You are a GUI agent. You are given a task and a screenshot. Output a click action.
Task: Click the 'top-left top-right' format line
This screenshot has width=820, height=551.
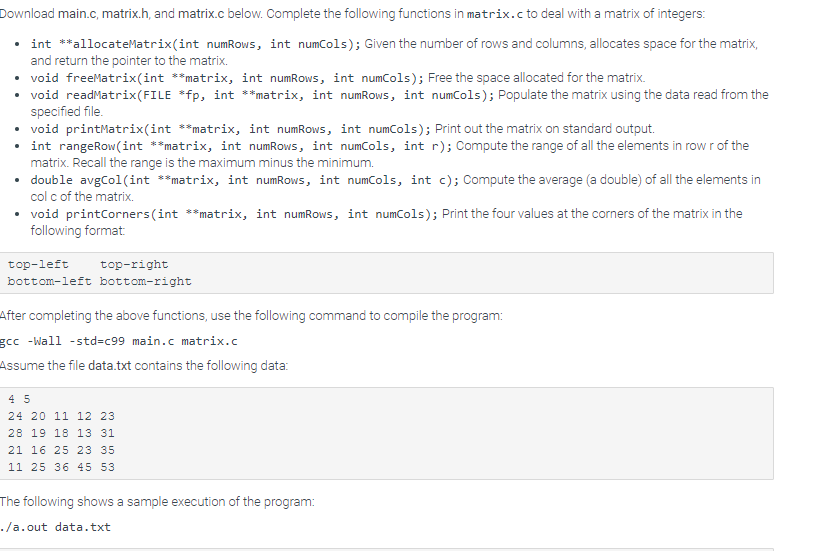[88, 265]
